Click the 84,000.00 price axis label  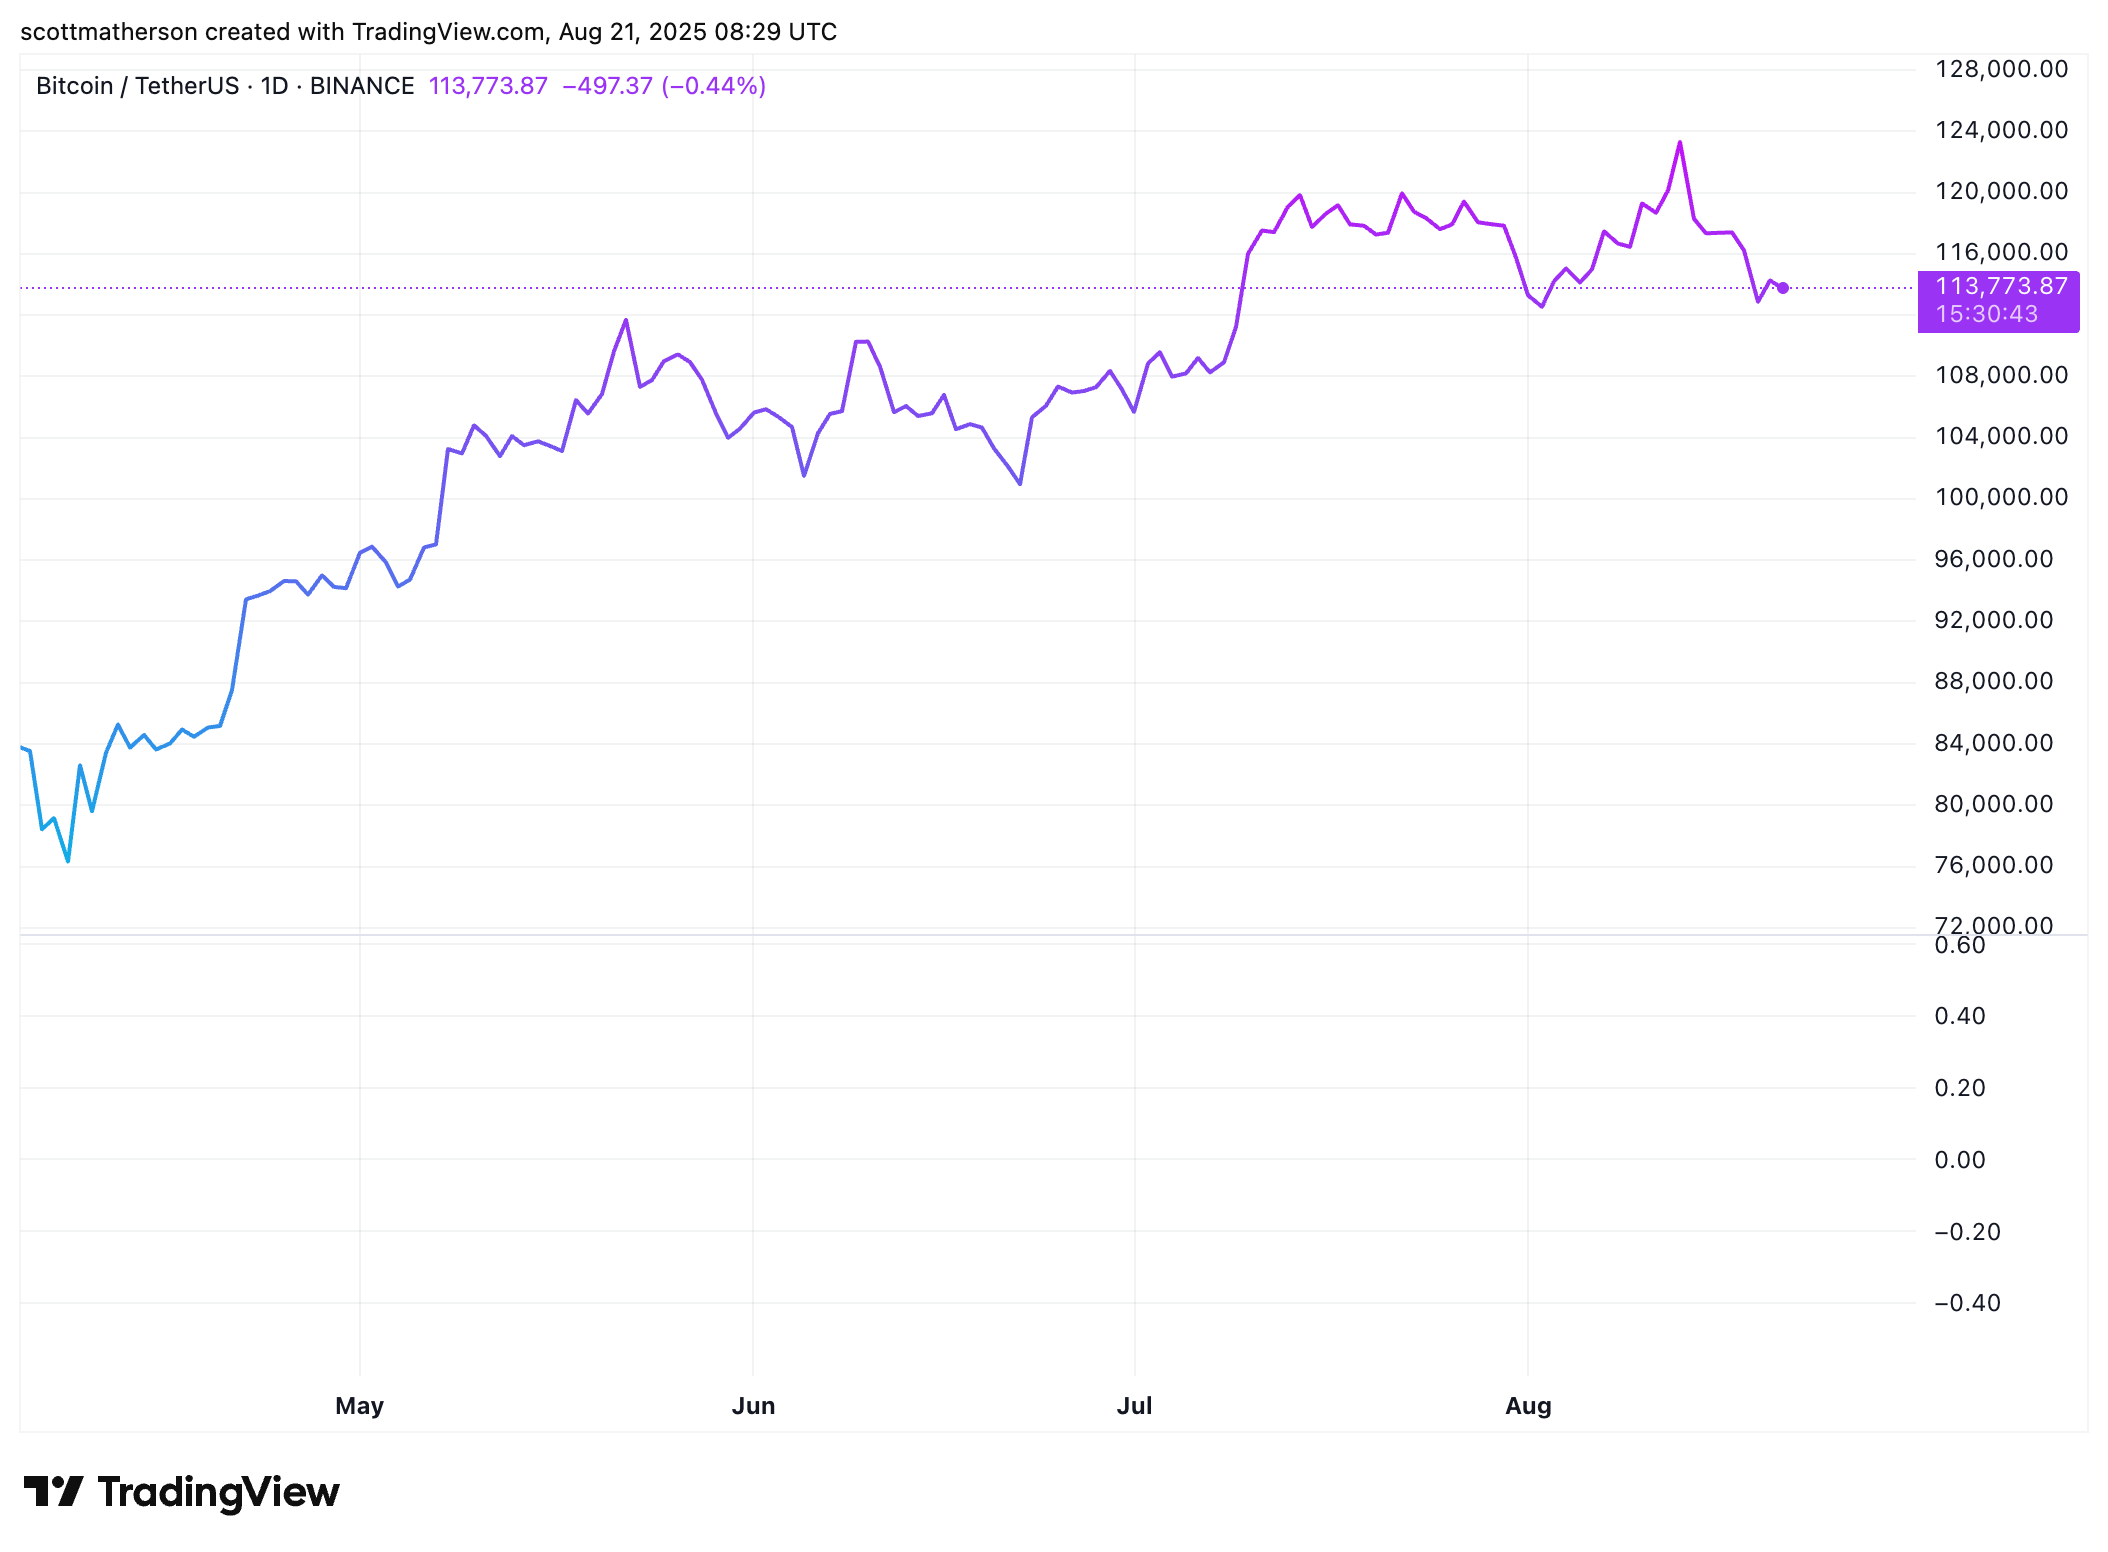click(1994, 743)
